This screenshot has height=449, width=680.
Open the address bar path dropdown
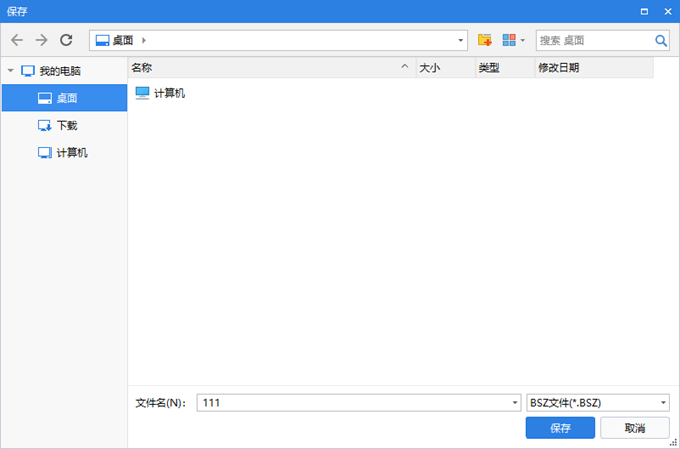click(x=460, y=41)
